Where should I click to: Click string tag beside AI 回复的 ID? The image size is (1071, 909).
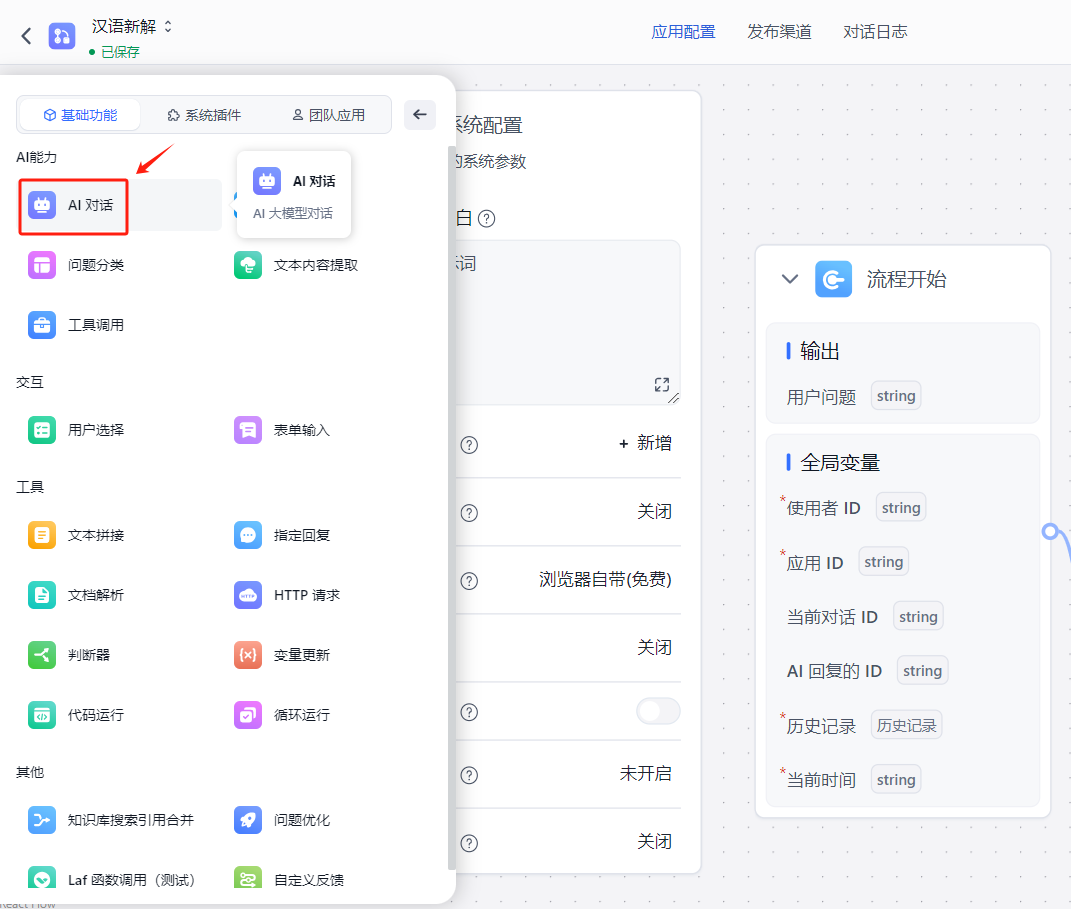pos(922,671)
